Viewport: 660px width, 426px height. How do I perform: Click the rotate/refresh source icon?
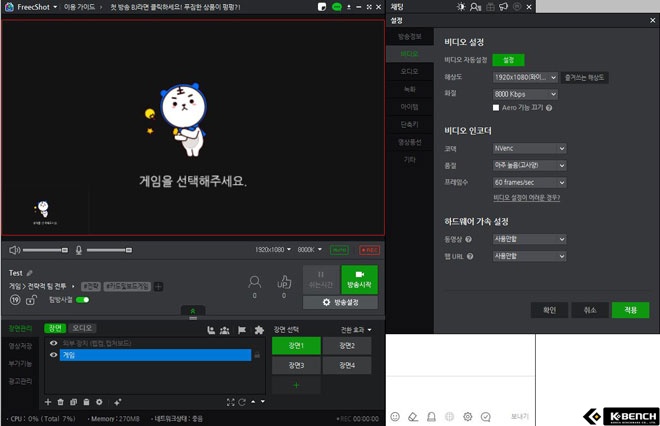242,402
